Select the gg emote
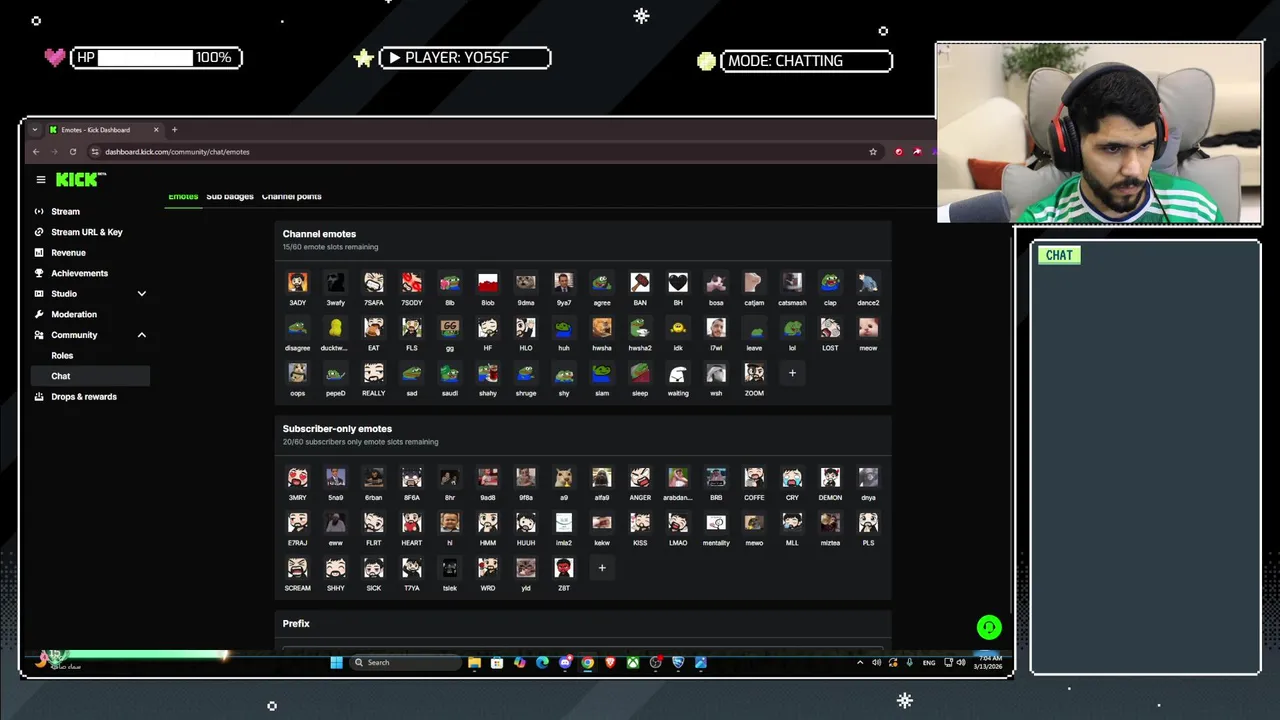 [x=450, y=328]
